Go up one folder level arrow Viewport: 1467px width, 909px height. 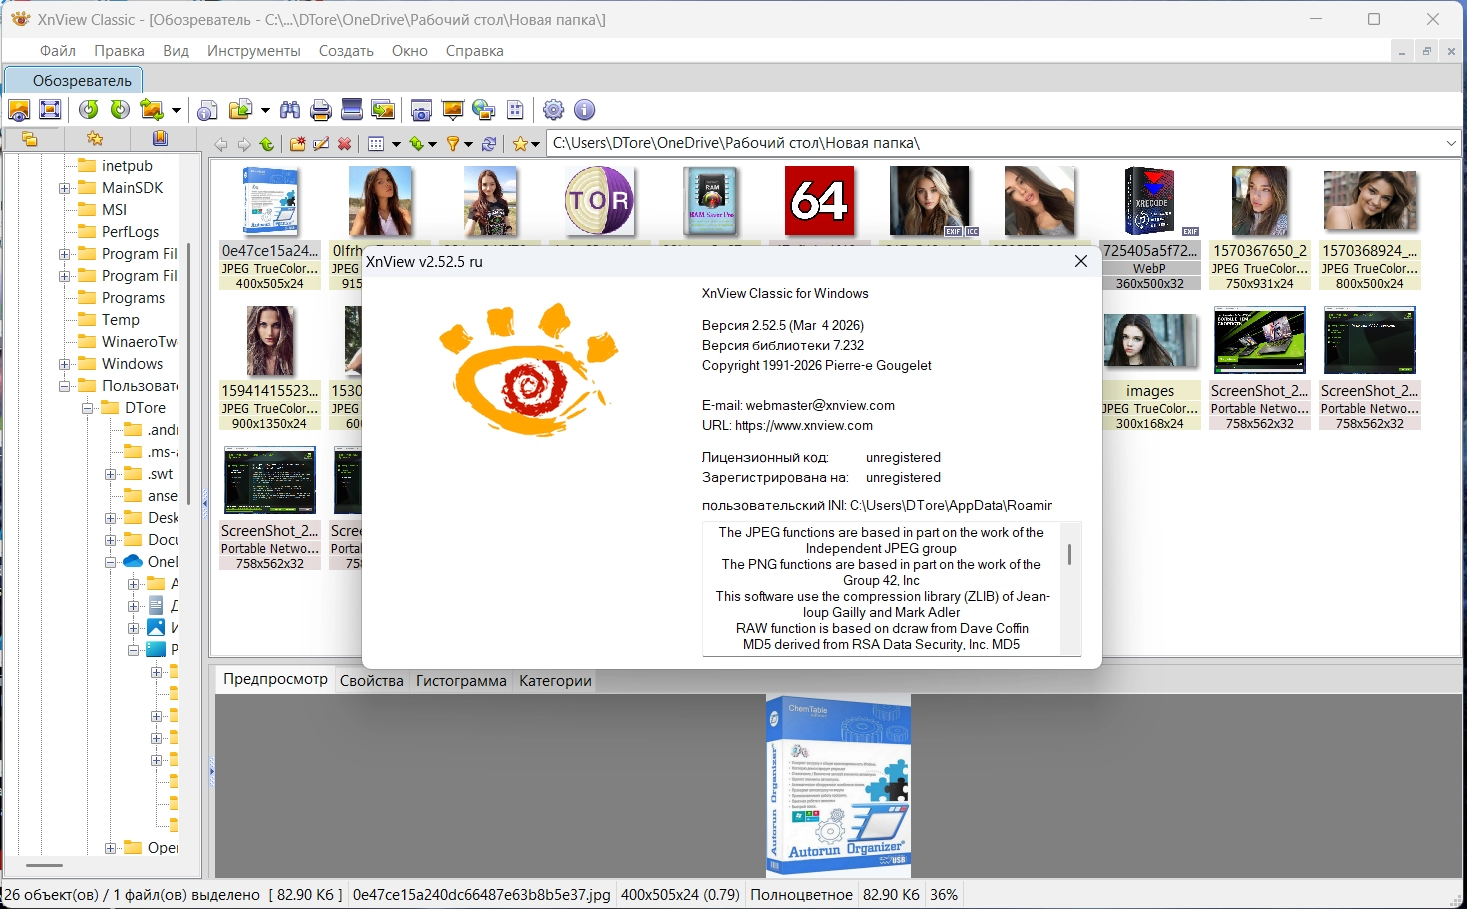coord(267,144)
